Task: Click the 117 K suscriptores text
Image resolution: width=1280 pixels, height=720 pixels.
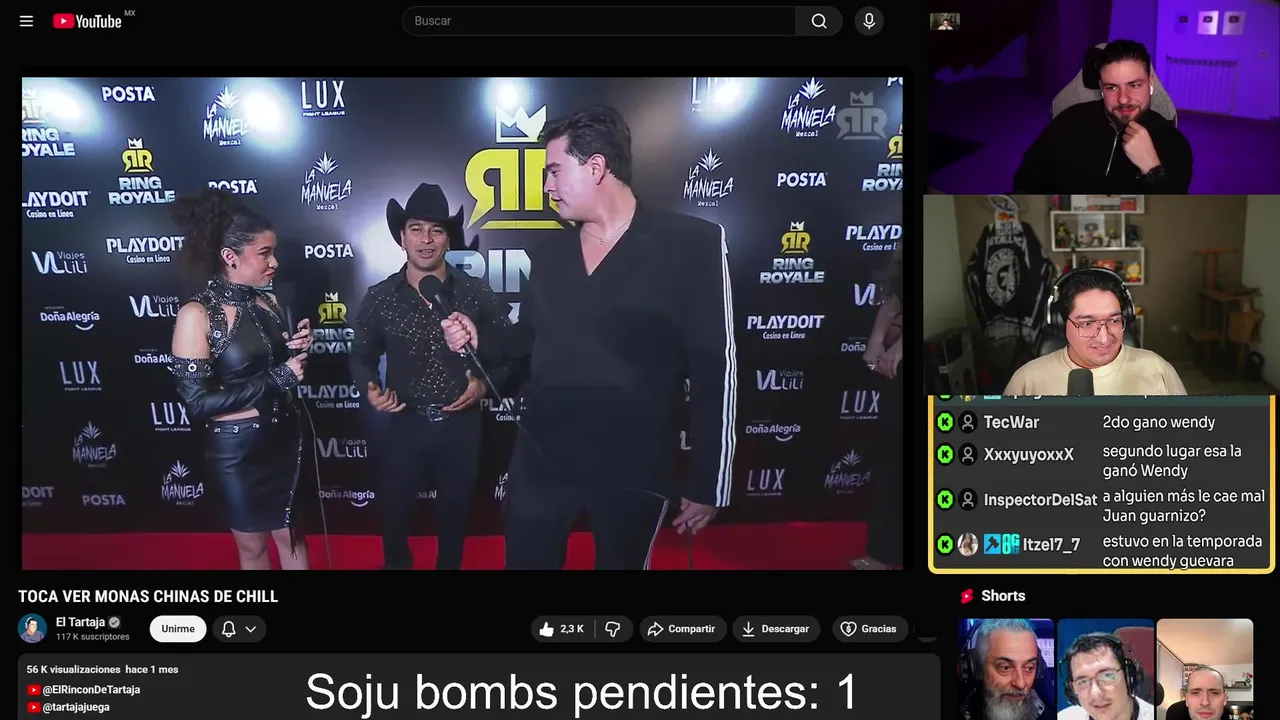Action: (x=93, y=637)
